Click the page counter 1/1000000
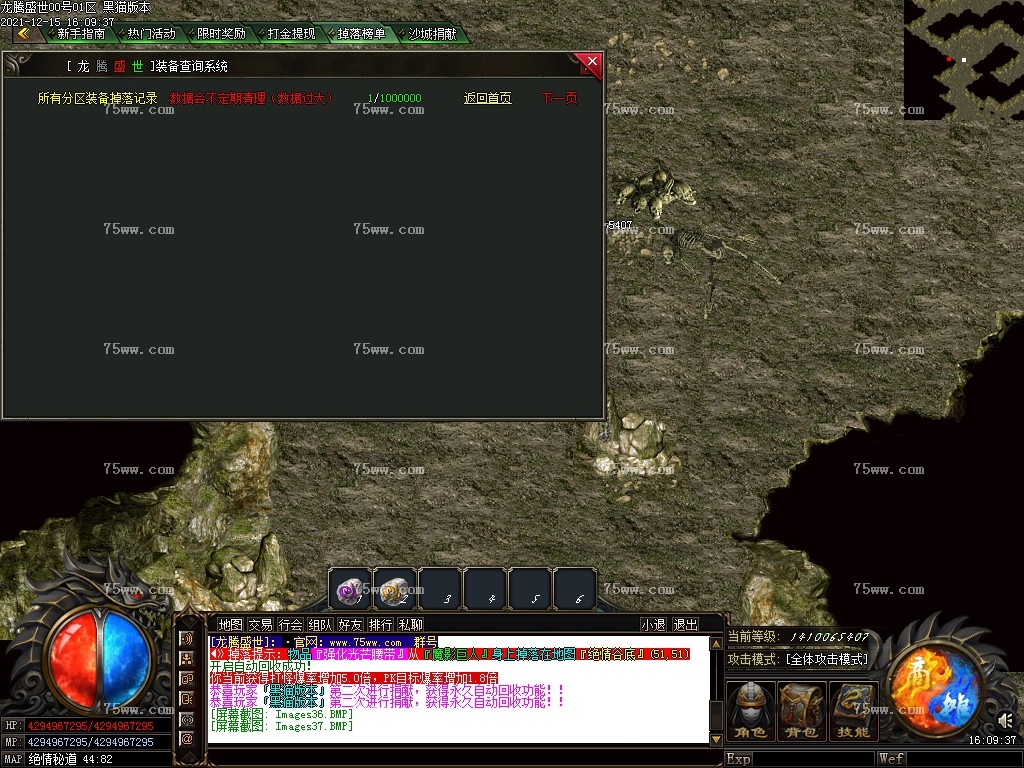1024x768 pixels. [394, 98]
